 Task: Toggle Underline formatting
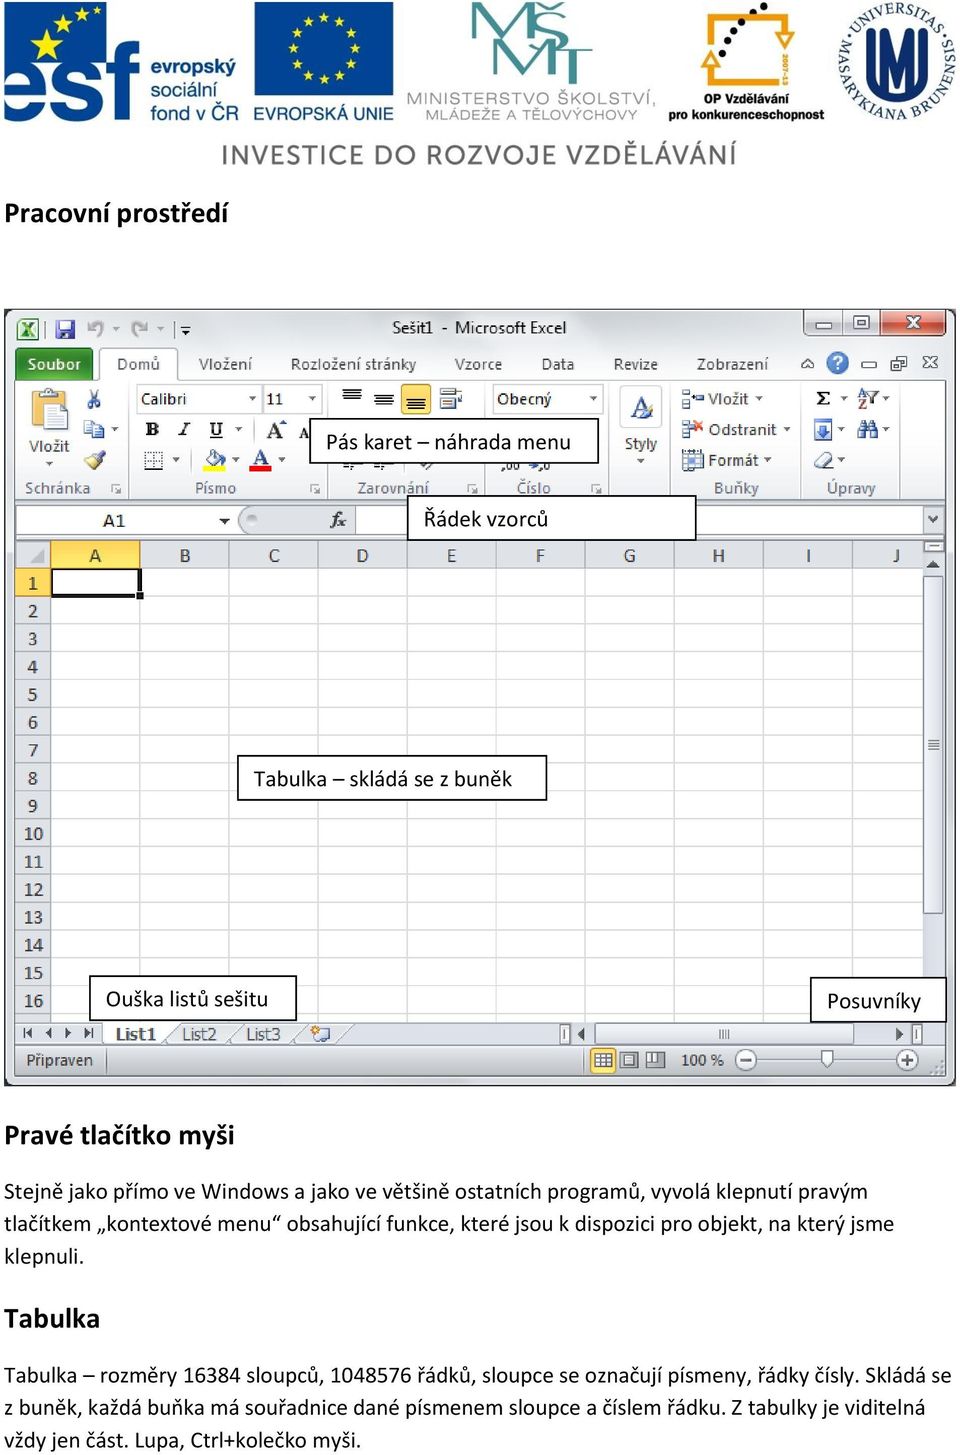click(x=216, y=429)
